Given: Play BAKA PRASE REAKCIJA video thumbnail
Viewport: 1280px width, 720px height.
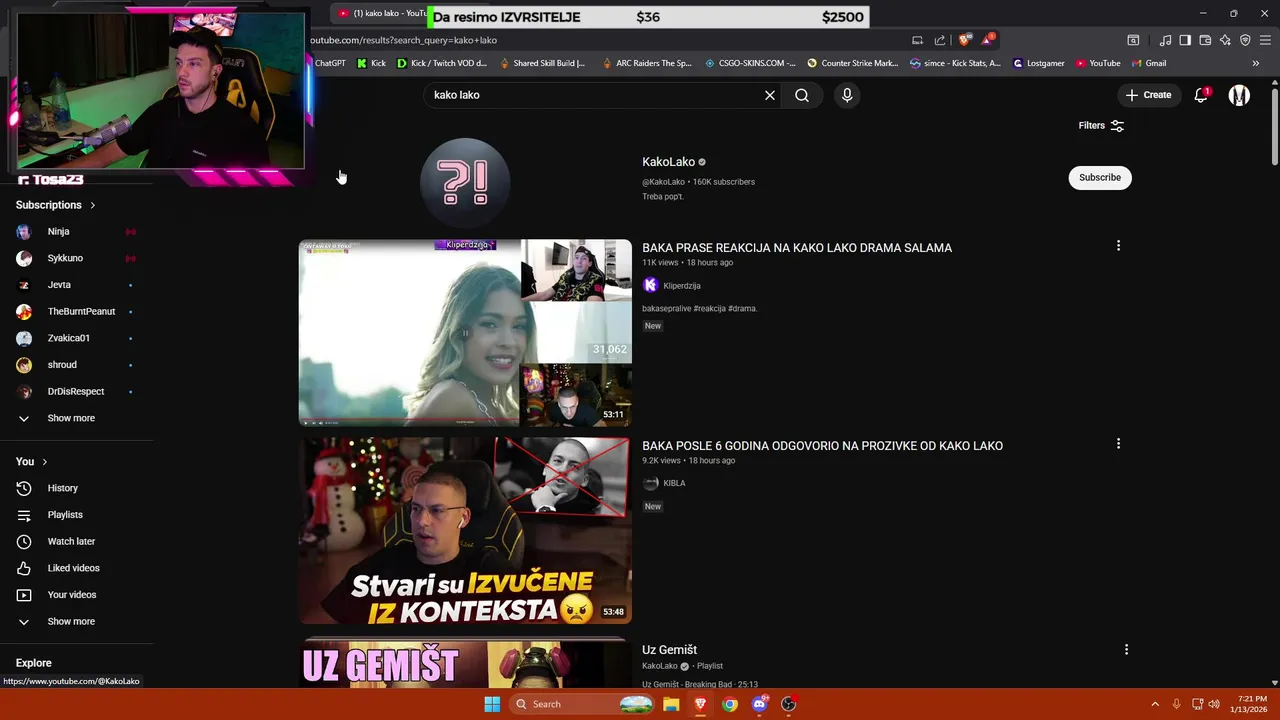Looking at the screenshot, I should click(x=465, y=333).
